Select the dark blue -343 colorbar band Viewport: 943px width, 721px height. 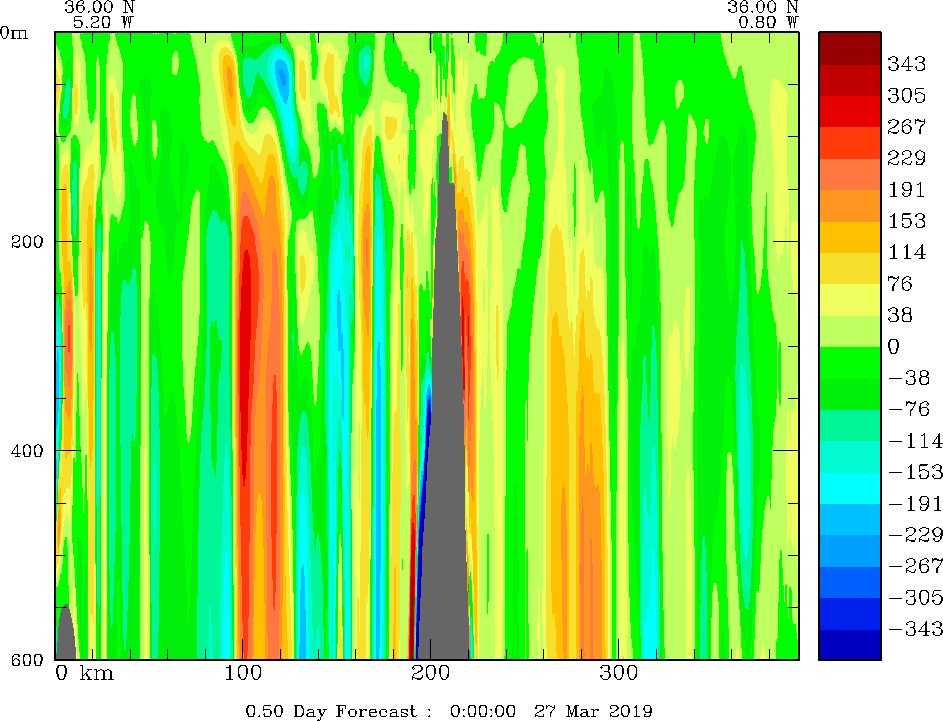850,645
